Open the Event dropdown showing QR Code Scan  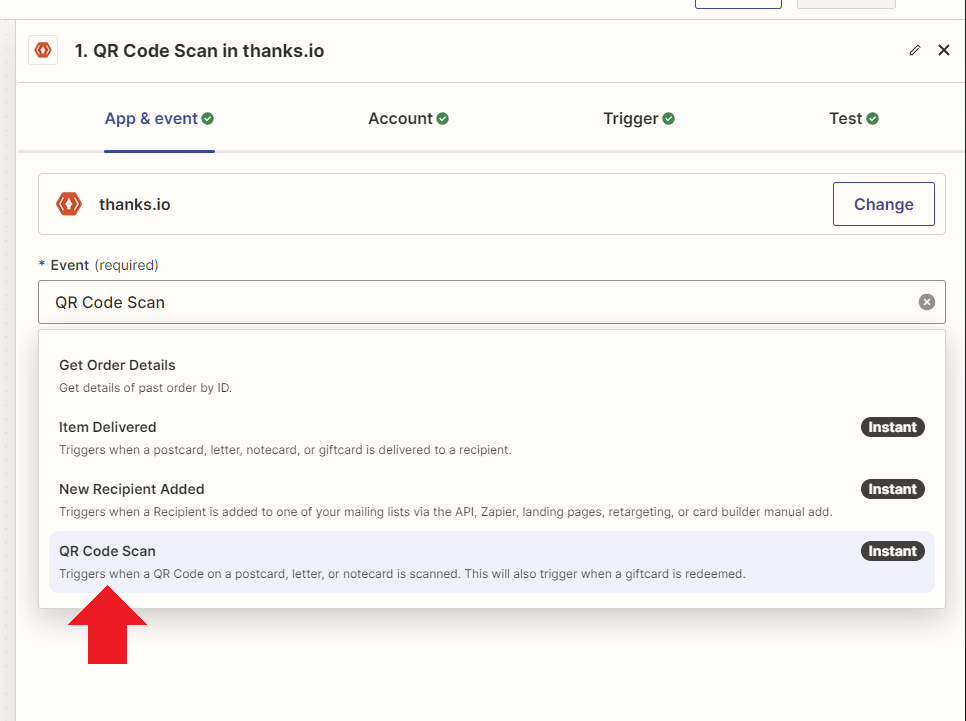coord(492,302)
